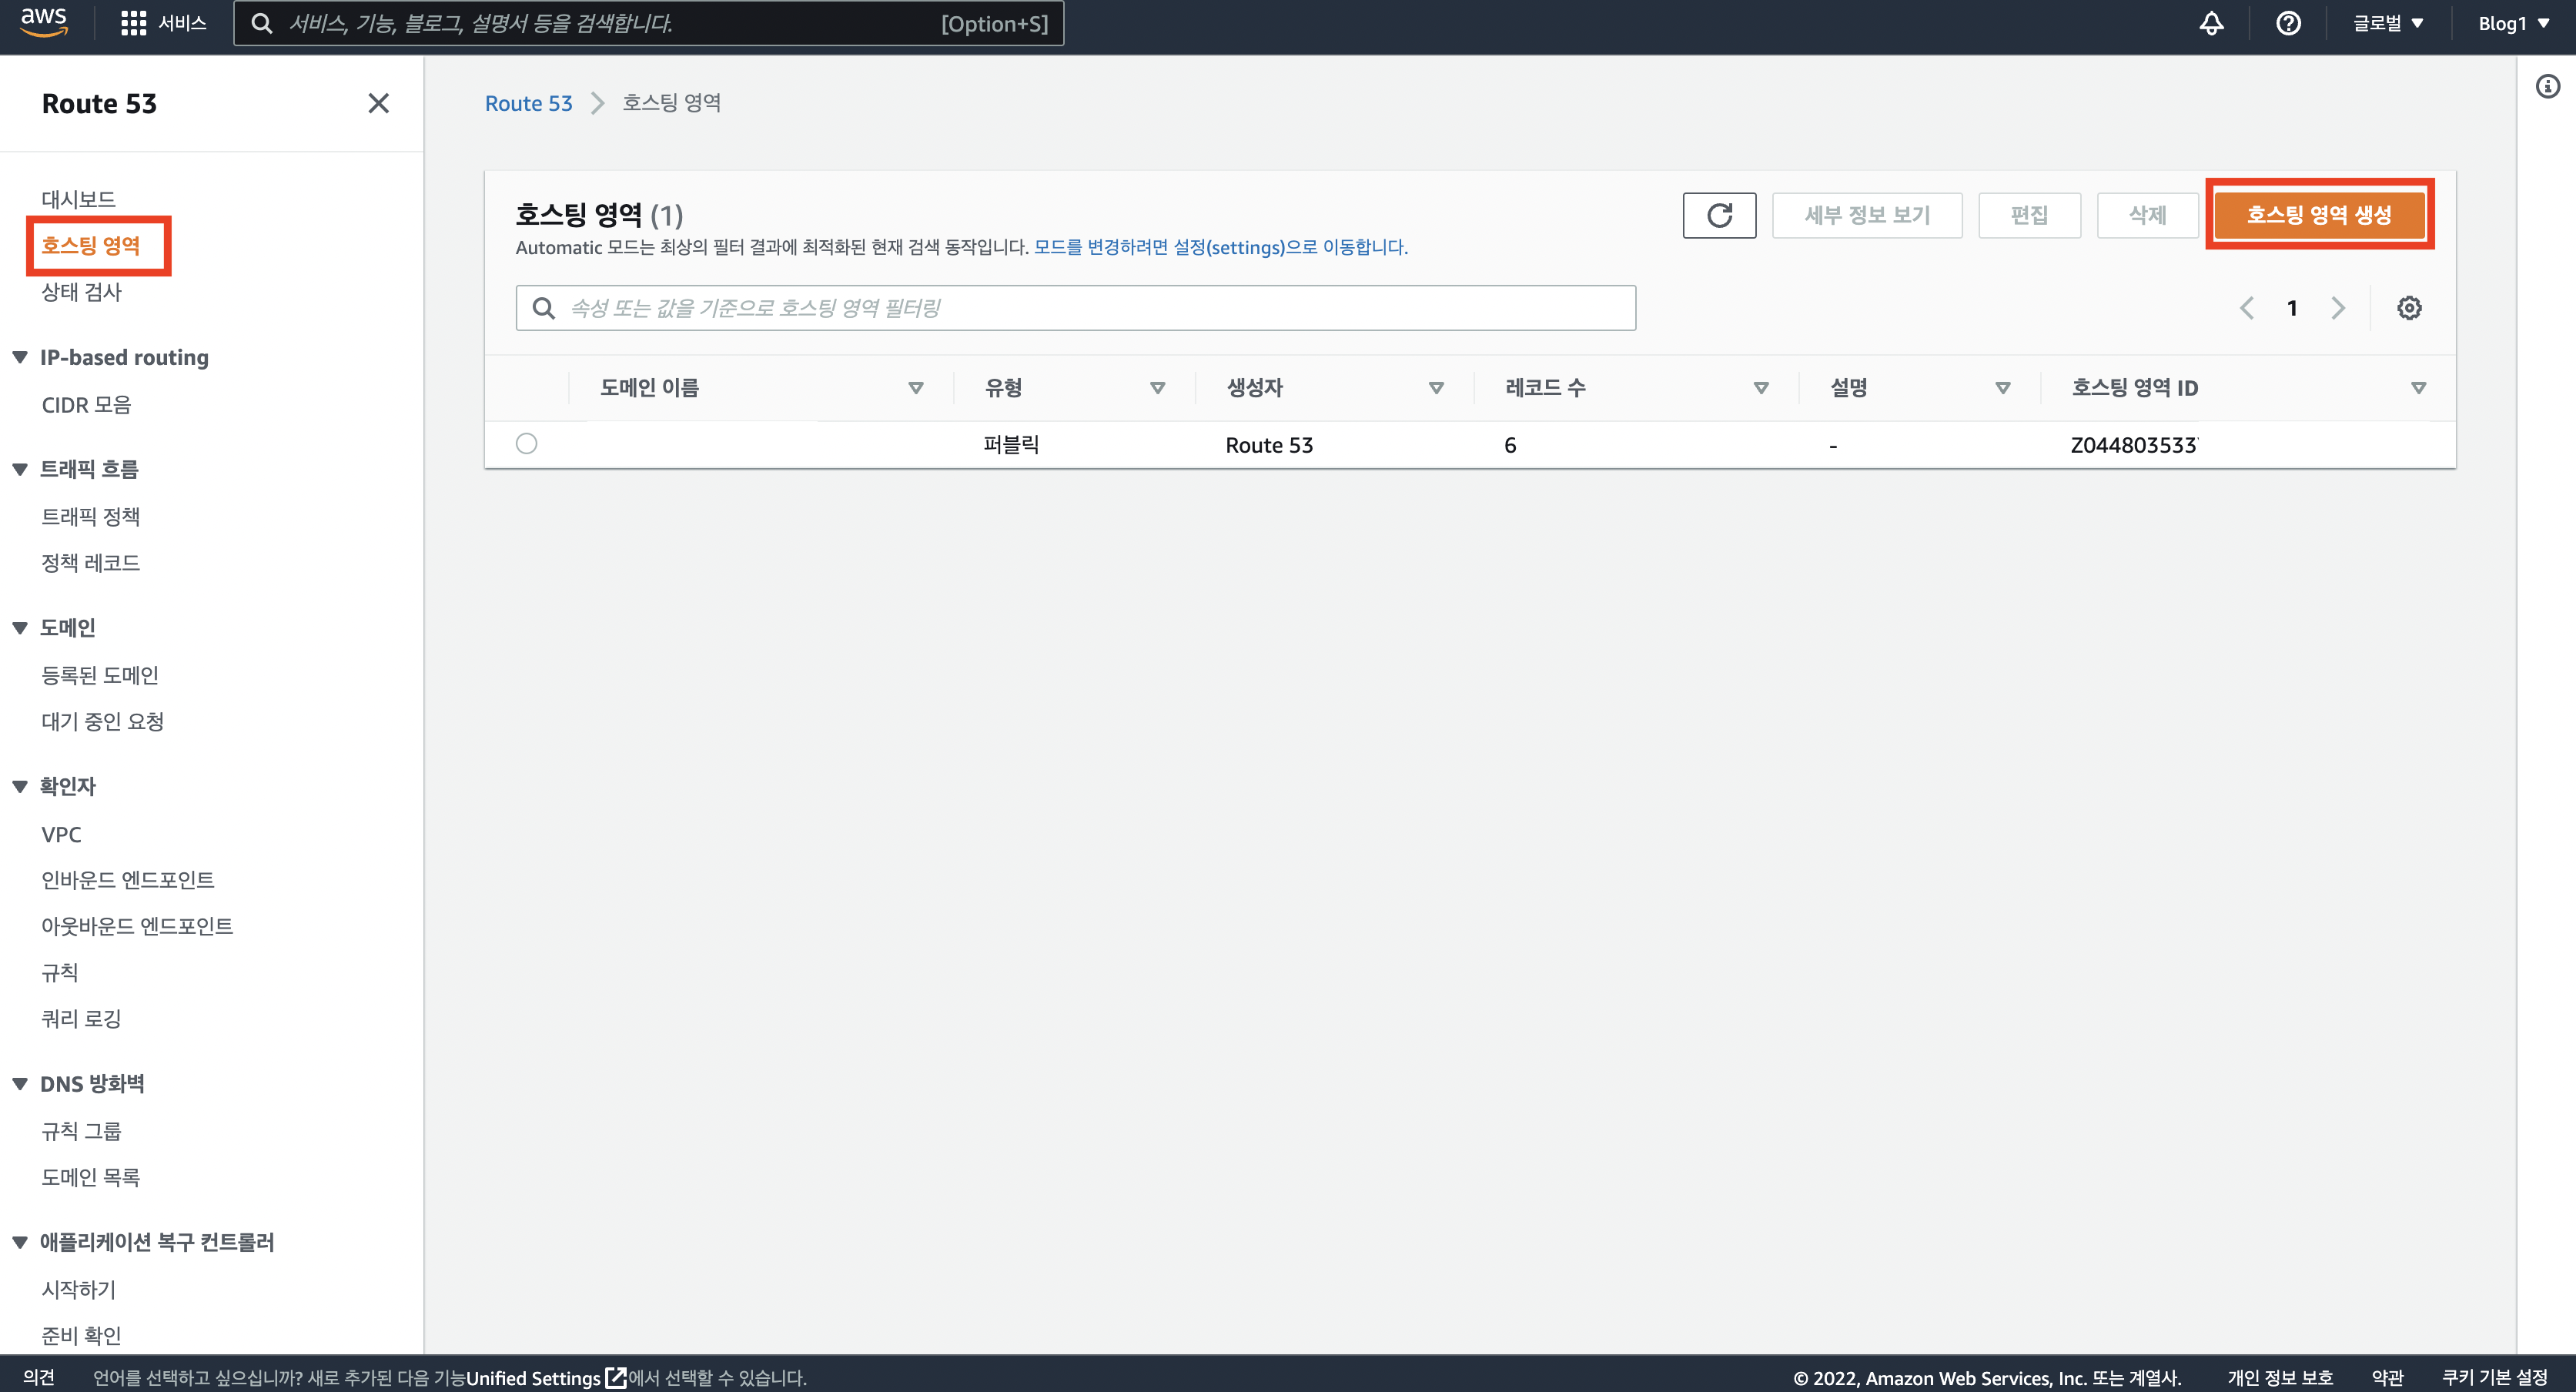
Task: Open table preferences gear icon
Action: tap(2408, 308)
